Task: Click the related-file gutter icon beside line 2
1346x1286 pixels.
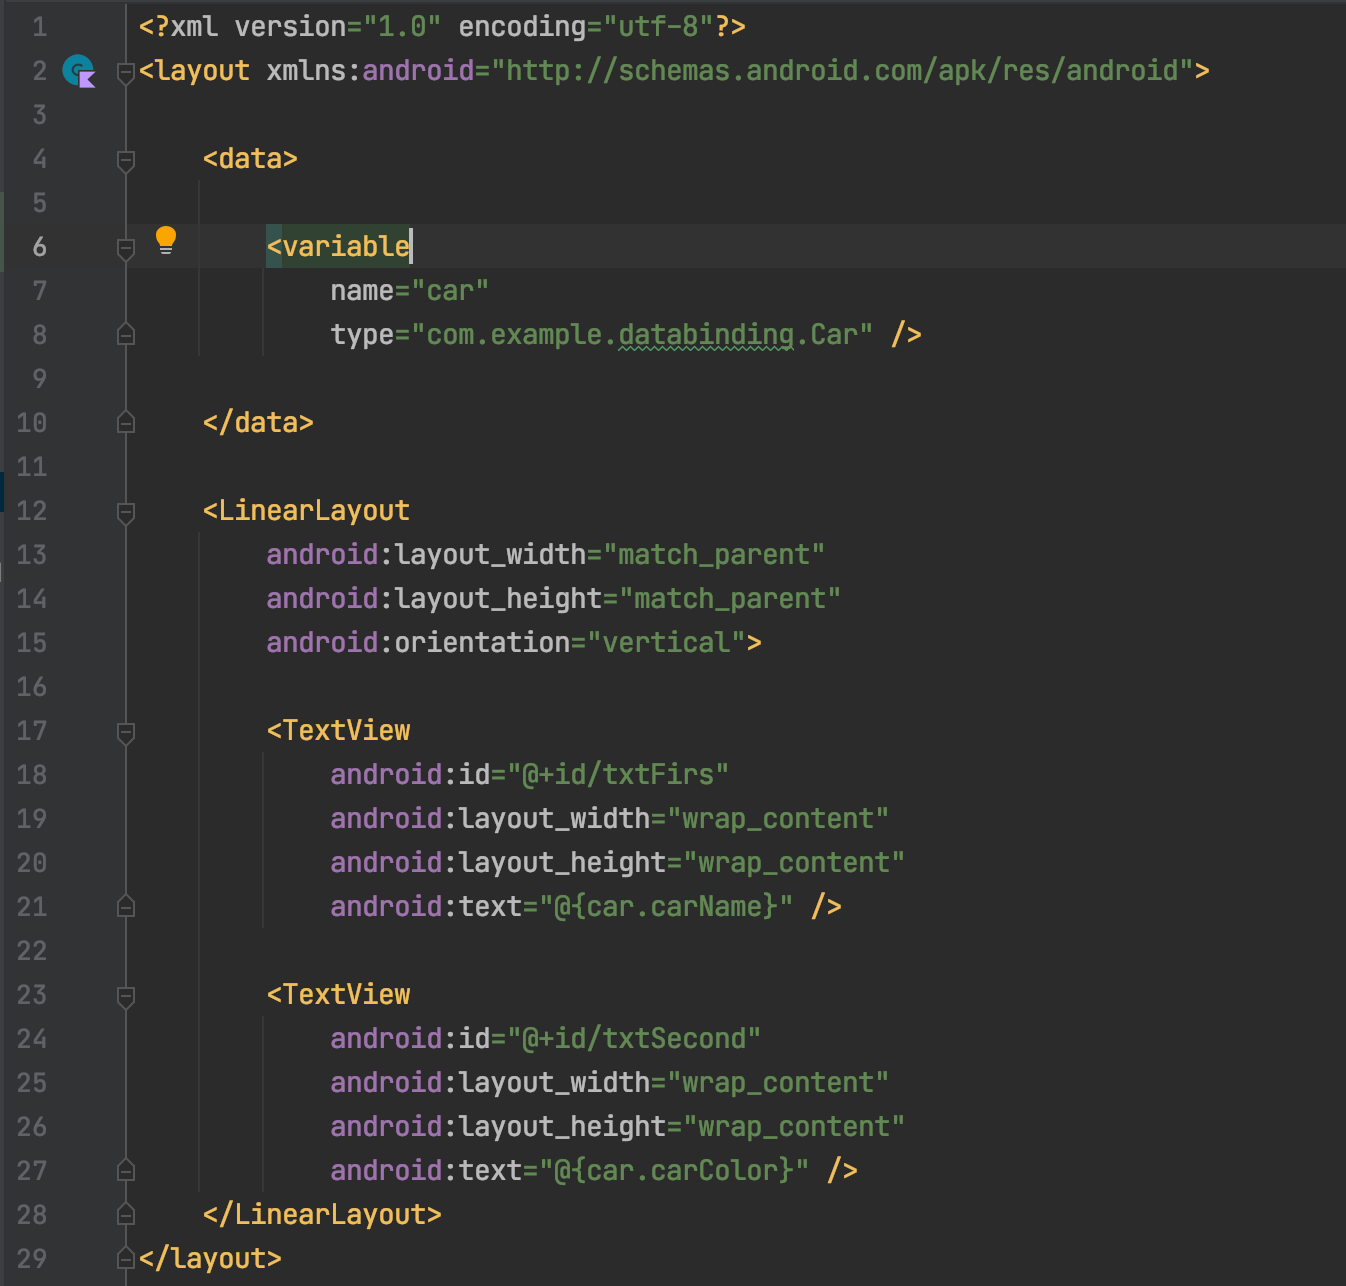Action: [79, 71]
